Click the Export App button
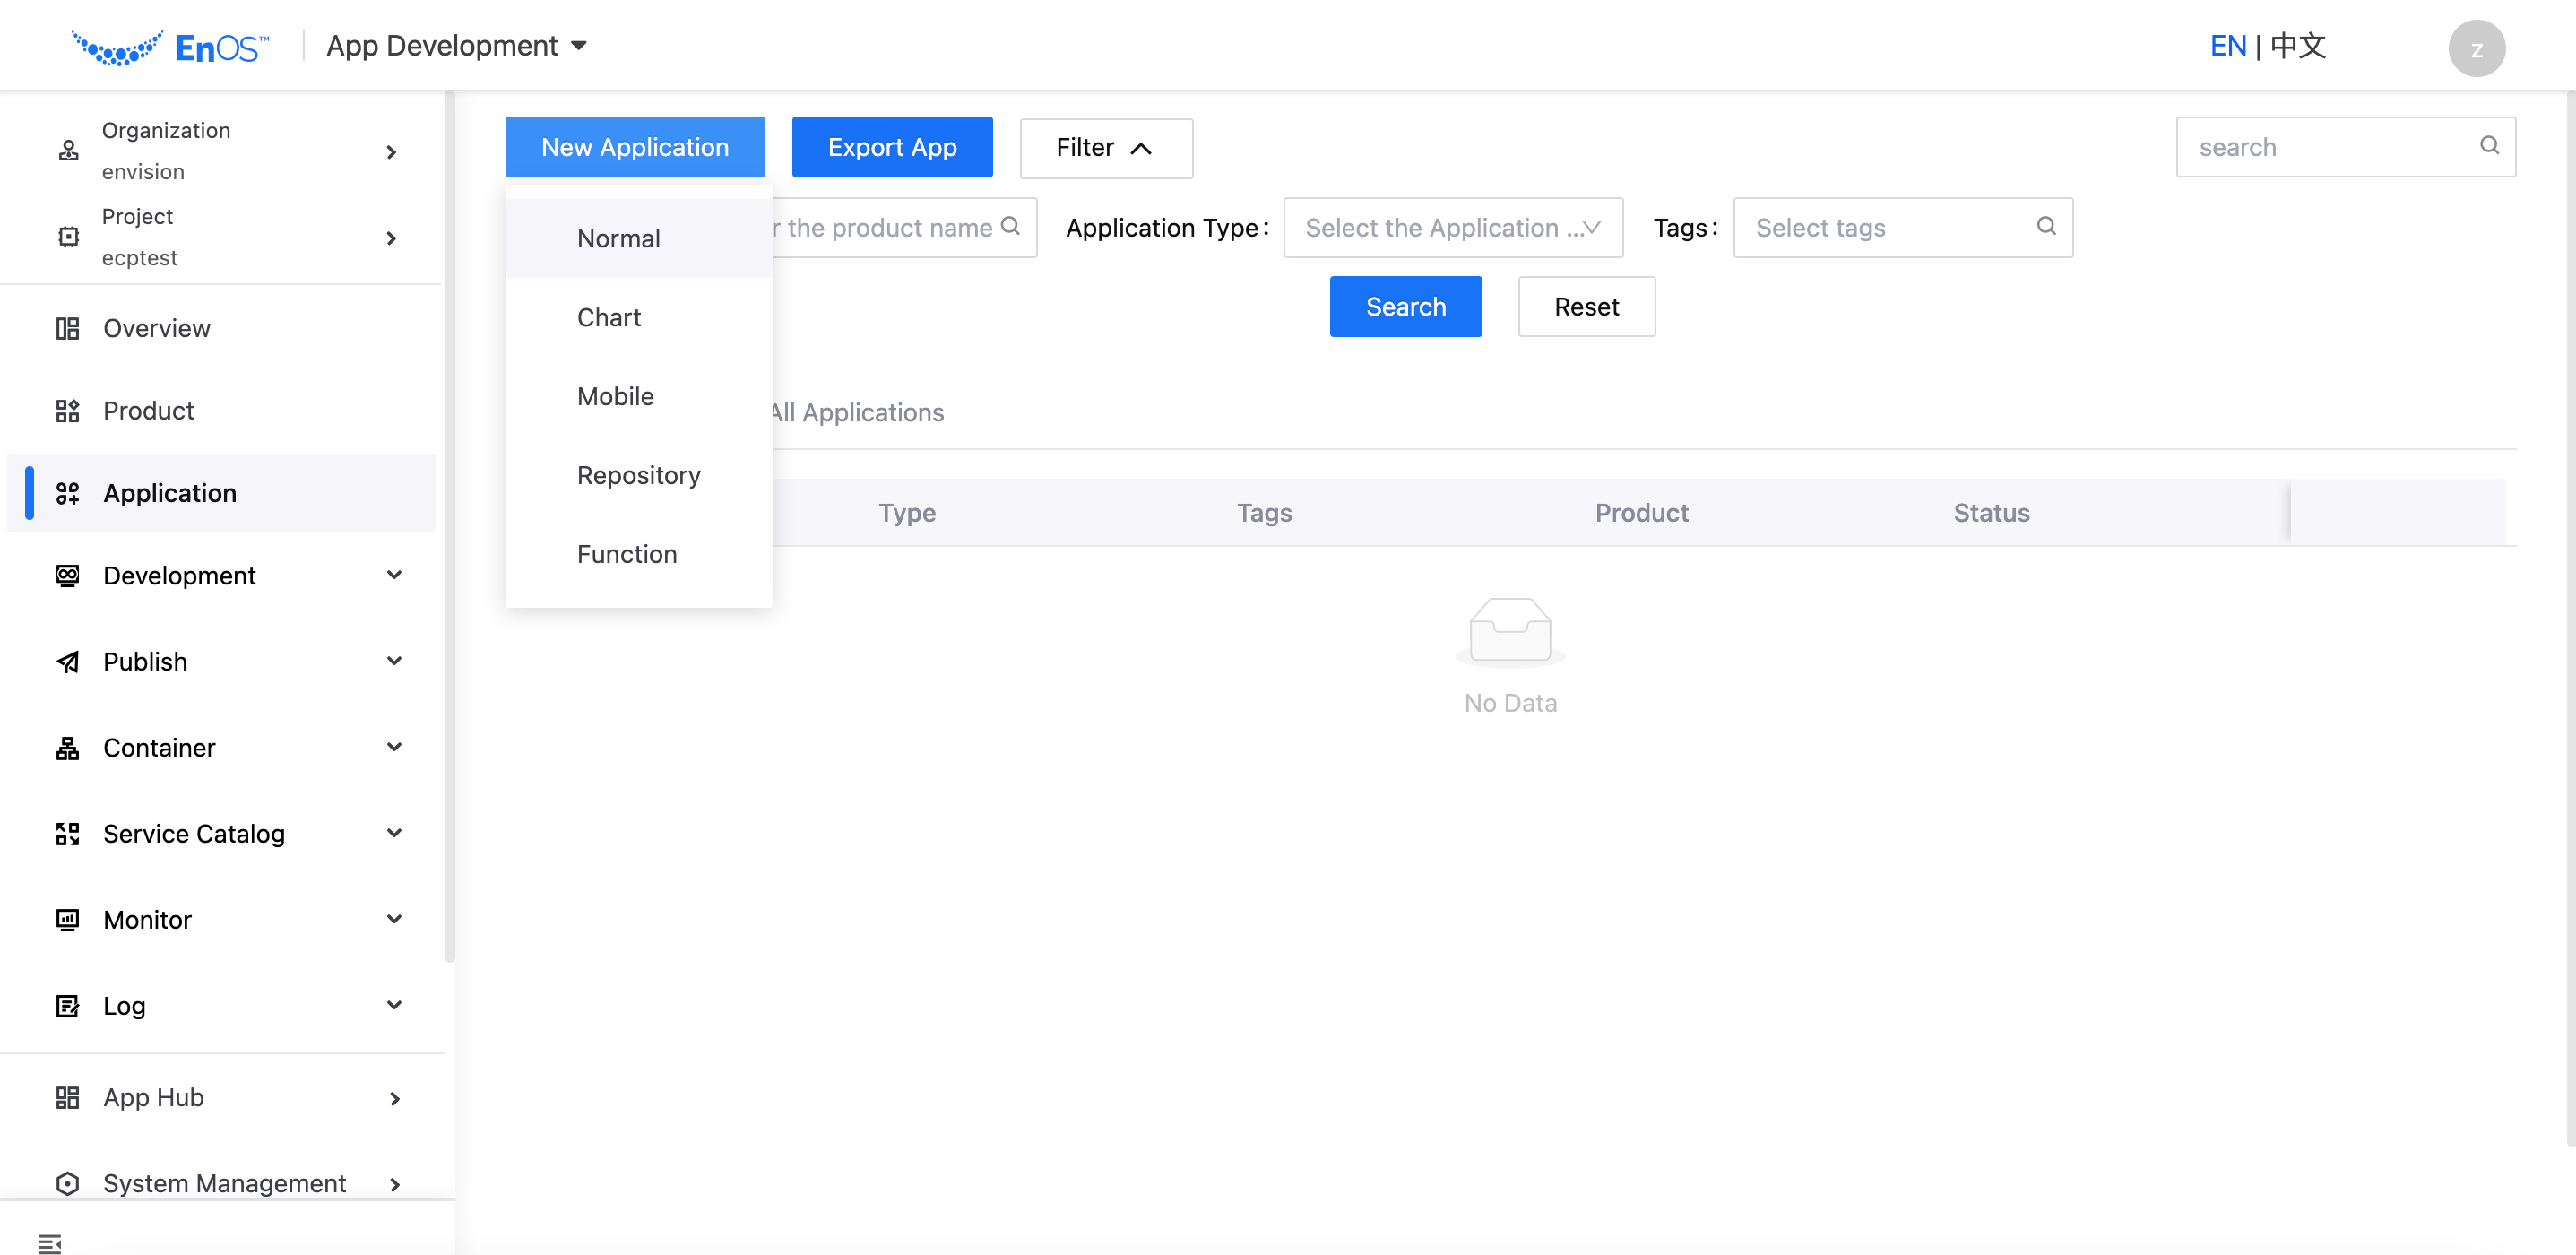Screen dimensions: 2576x1255 (x=890, y=146)
